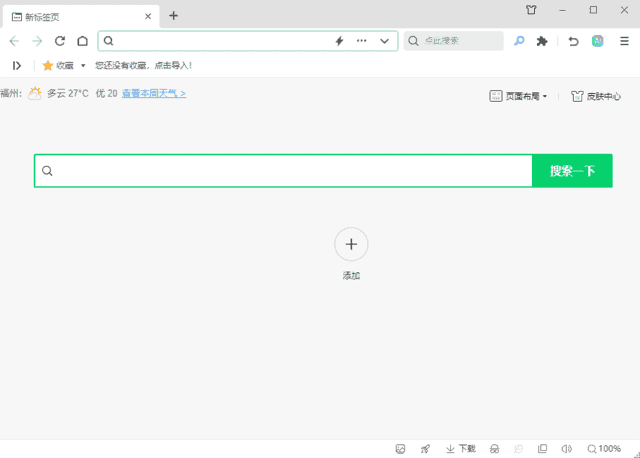Screen dimensions: 640x458
Task: Click the 100% zoom level control
Action: coord(604,448)
